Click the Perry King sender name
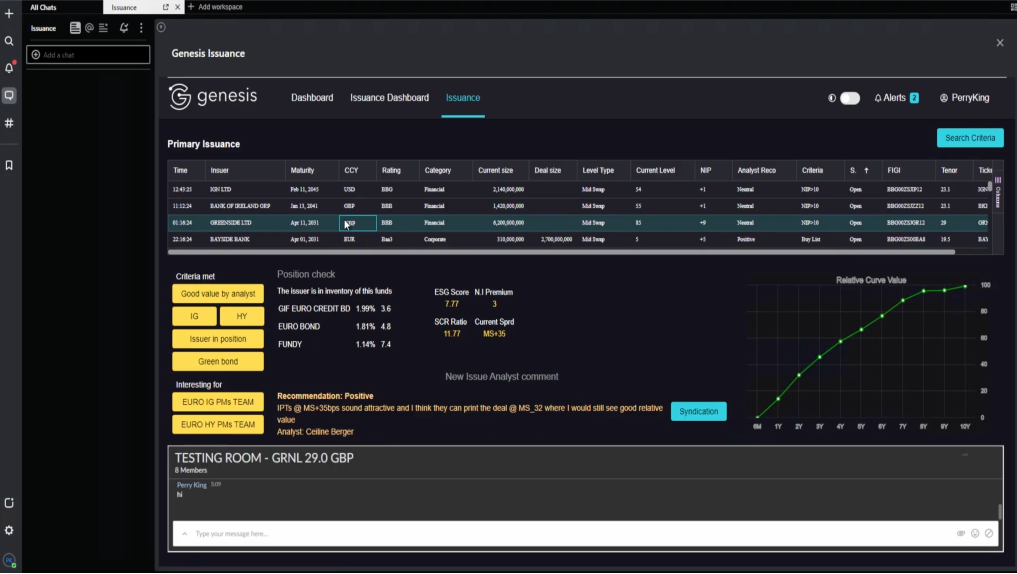 191,485
